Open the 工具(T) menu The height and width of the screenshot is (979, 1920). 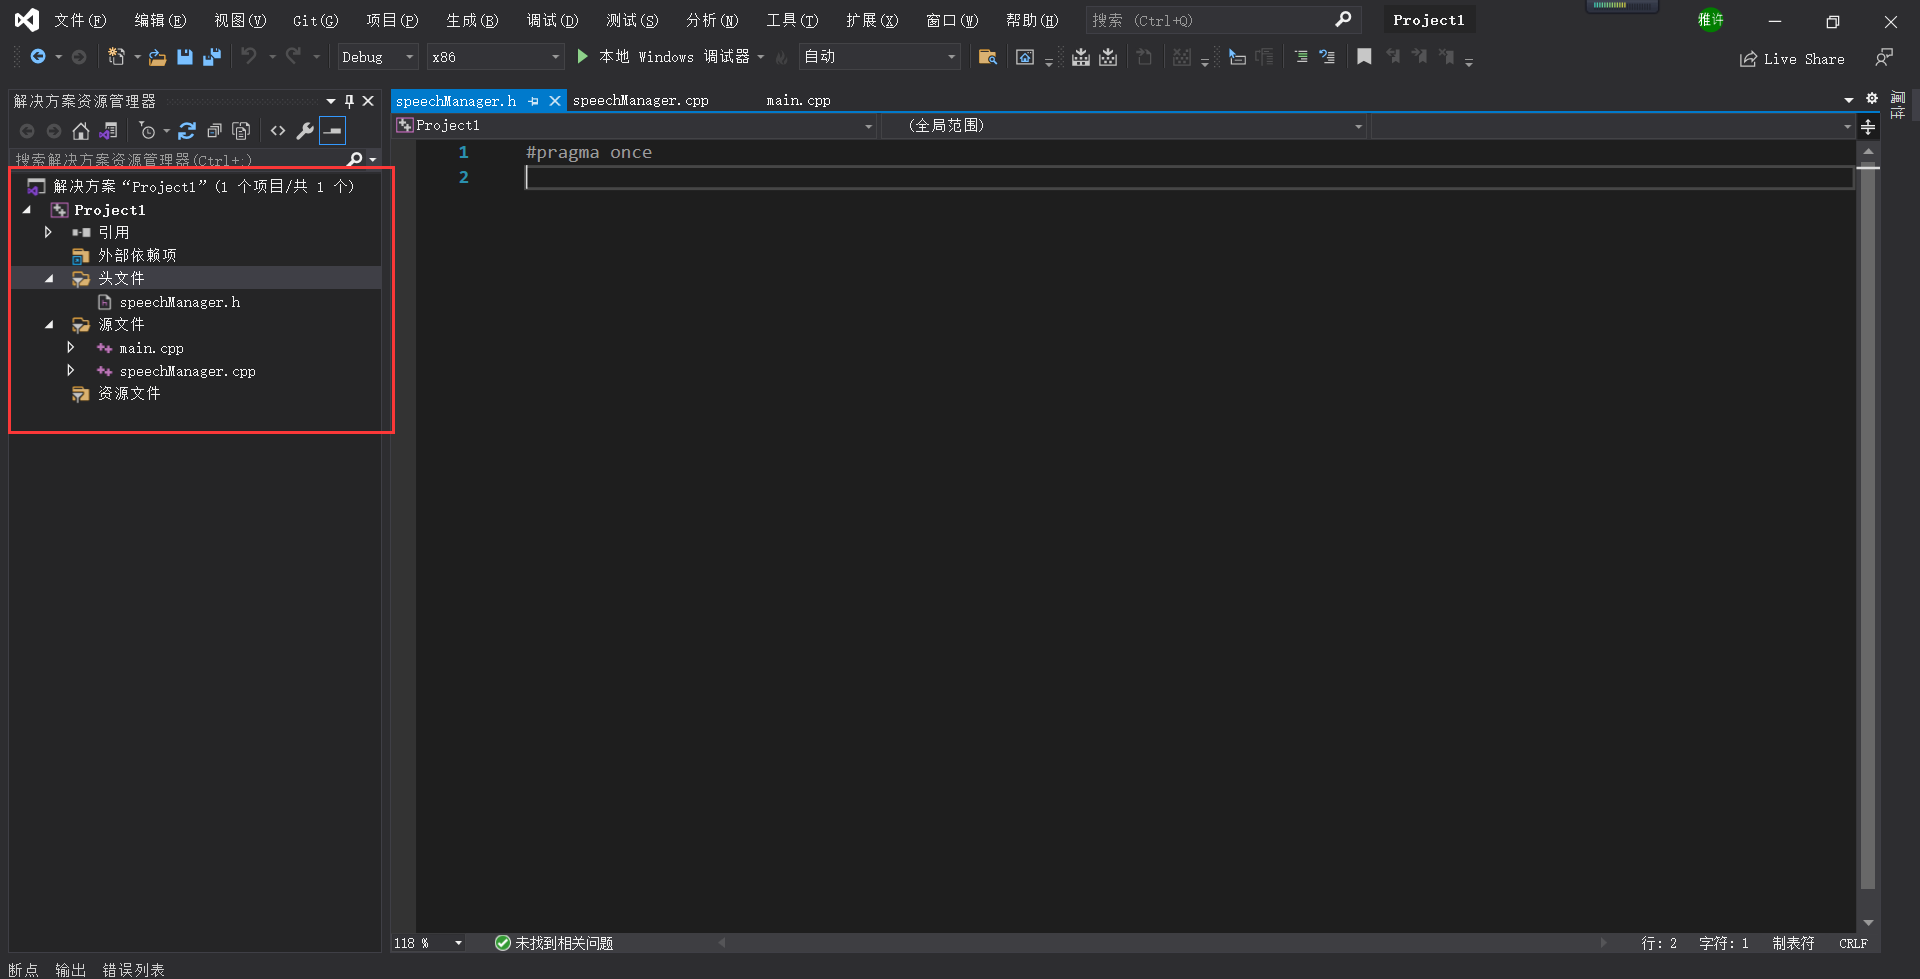click(792, 20)
